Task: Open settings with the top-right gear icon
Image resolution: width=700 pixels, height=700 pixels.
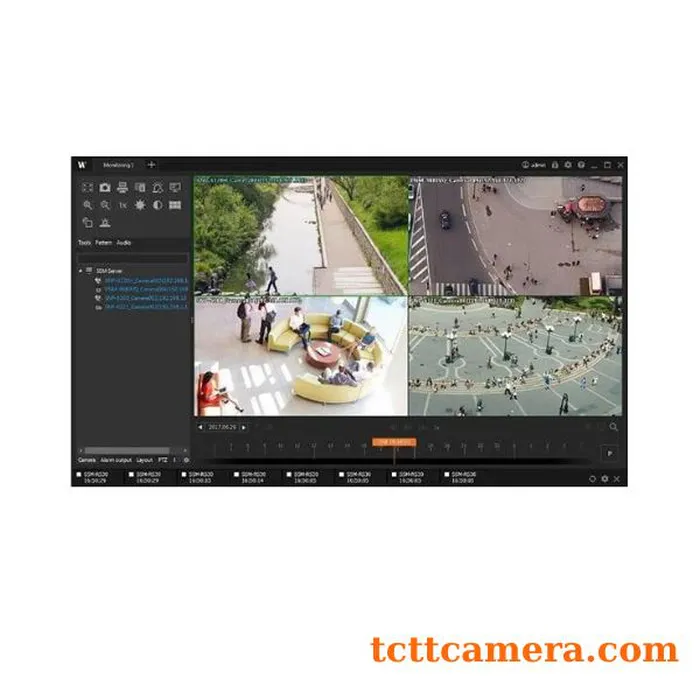Action: [567, 164]
